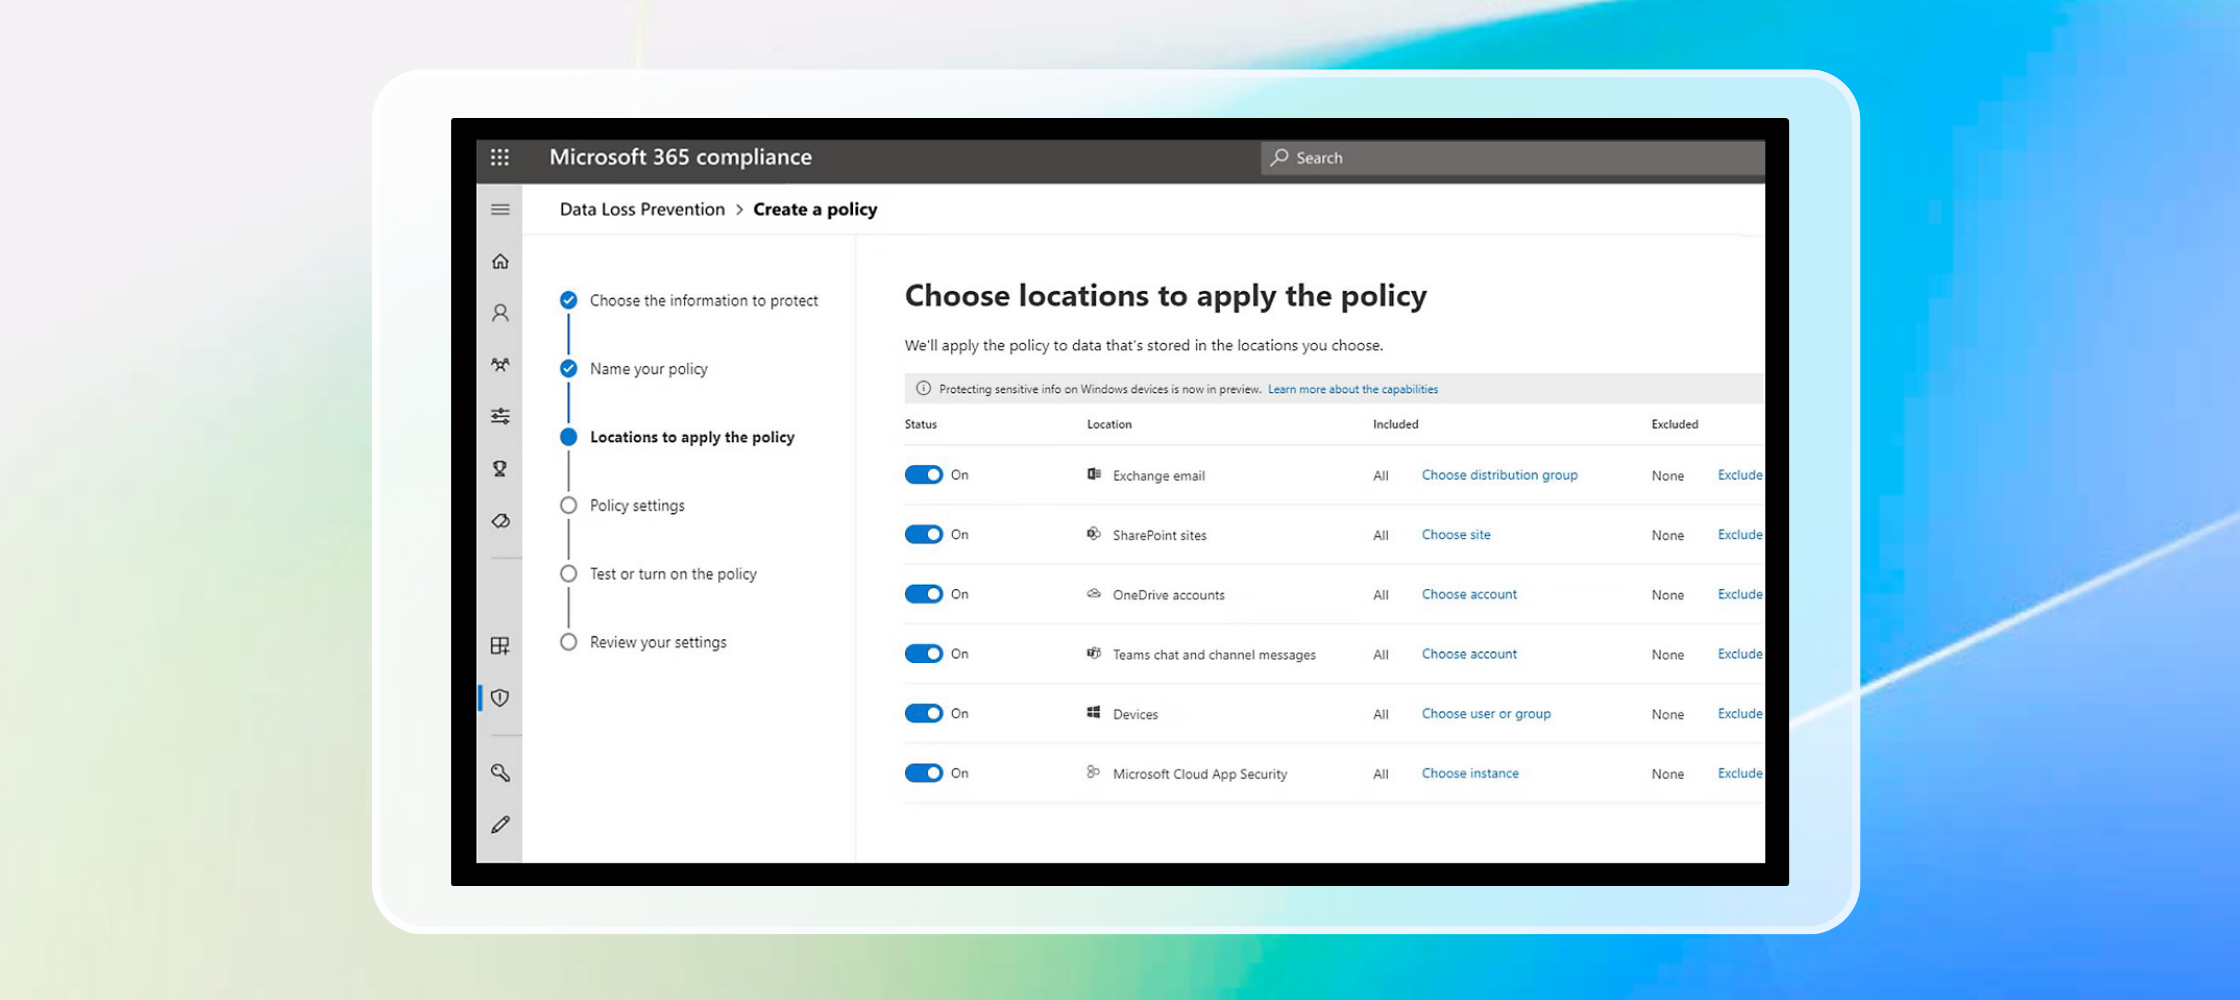Disable the SharePoint sites toggle

point(923,535)
